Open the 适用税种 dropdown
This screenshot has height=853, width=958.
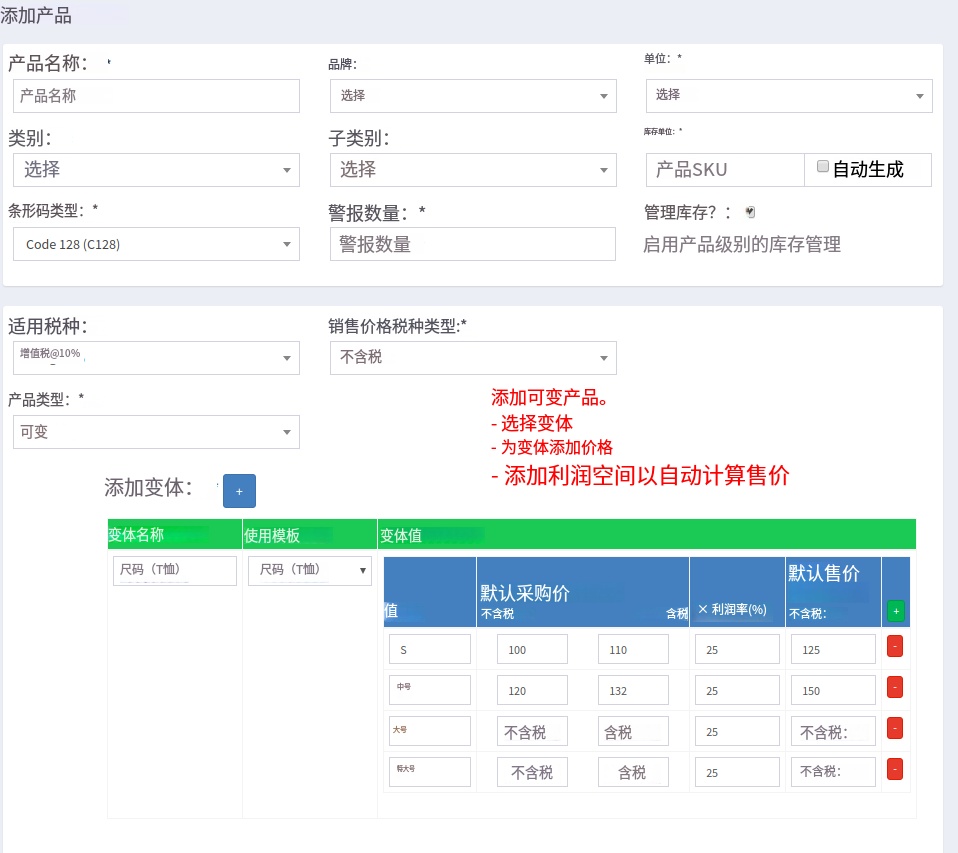[156, 357]
